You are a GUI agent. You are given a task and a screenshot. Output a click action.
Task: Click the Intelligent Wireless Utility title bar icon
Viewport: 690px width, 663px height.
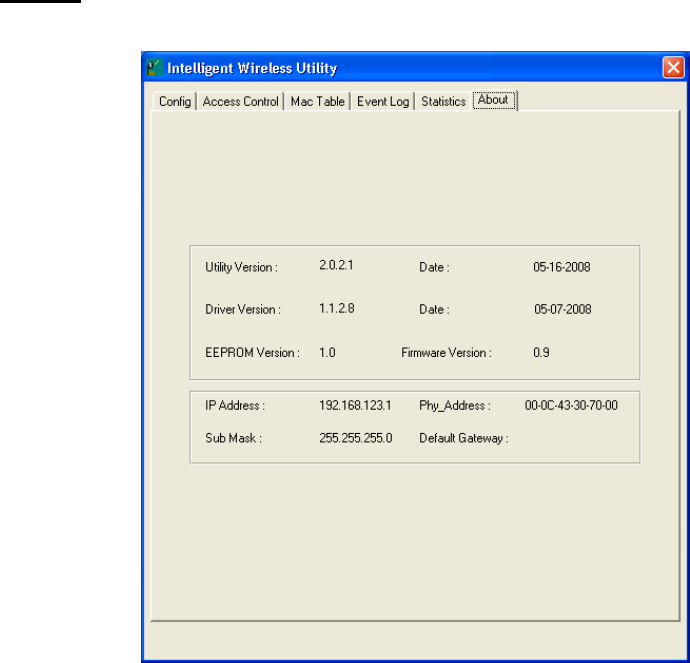pos(154,68)
